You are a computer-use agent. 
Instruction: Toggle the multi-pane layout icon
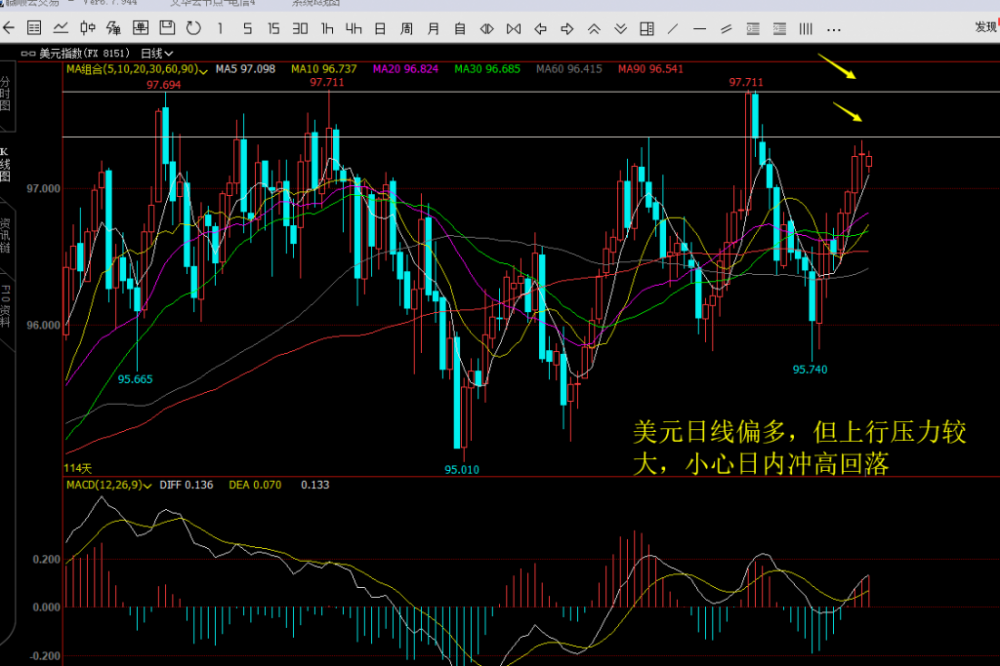(647, 29)
